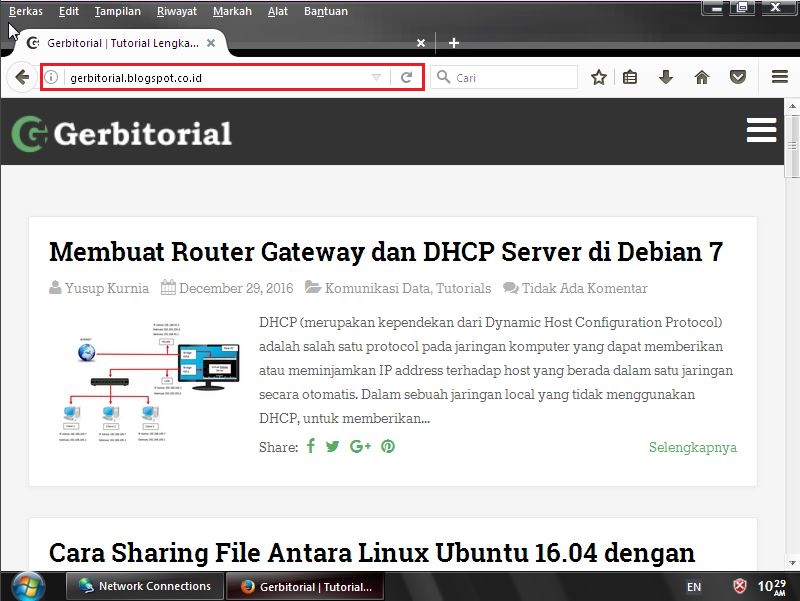Share post on Facebook
Screen dimensions: 800x601
pos(311,446)
